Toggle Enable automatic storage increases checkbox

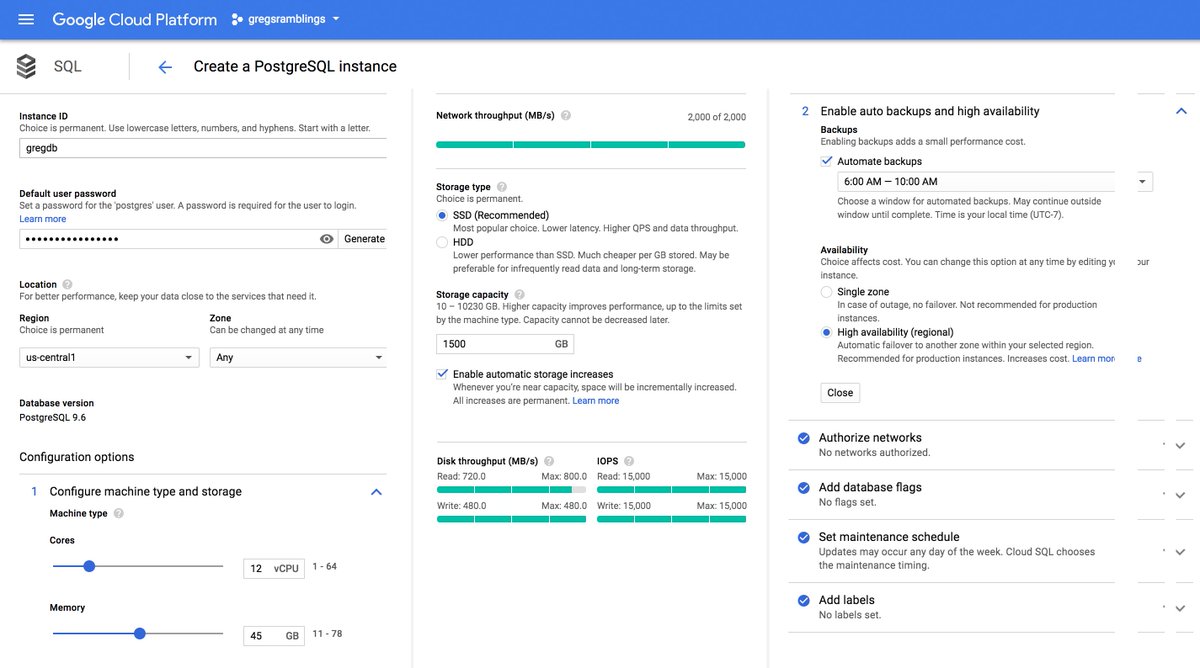coord(443,374)
